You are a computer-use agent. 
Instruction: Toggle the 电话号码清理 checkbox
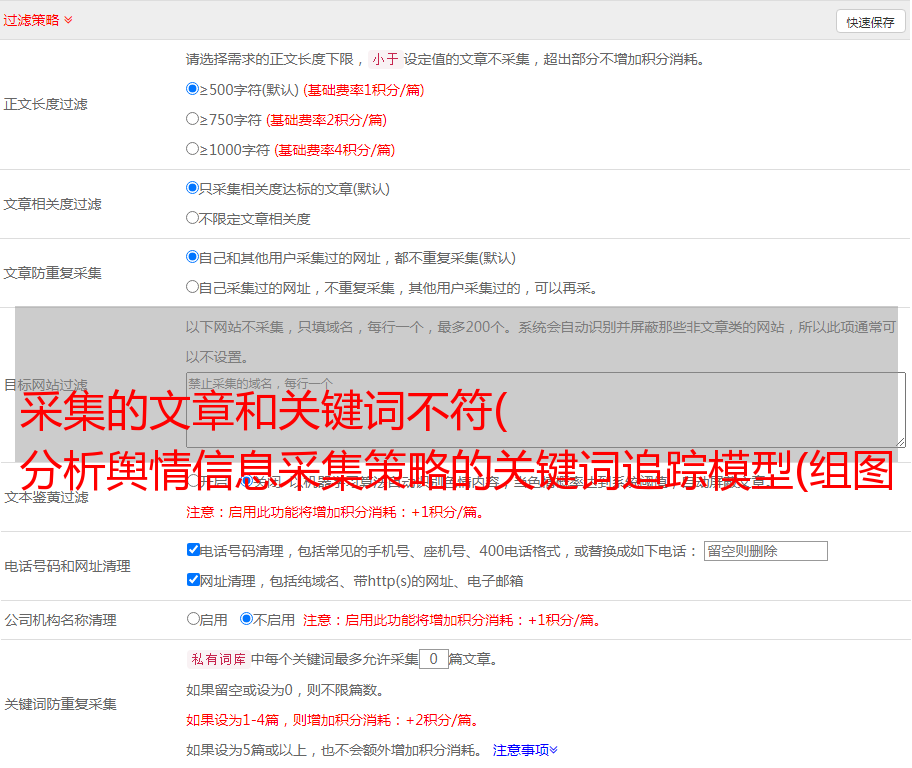click(194, 550)
